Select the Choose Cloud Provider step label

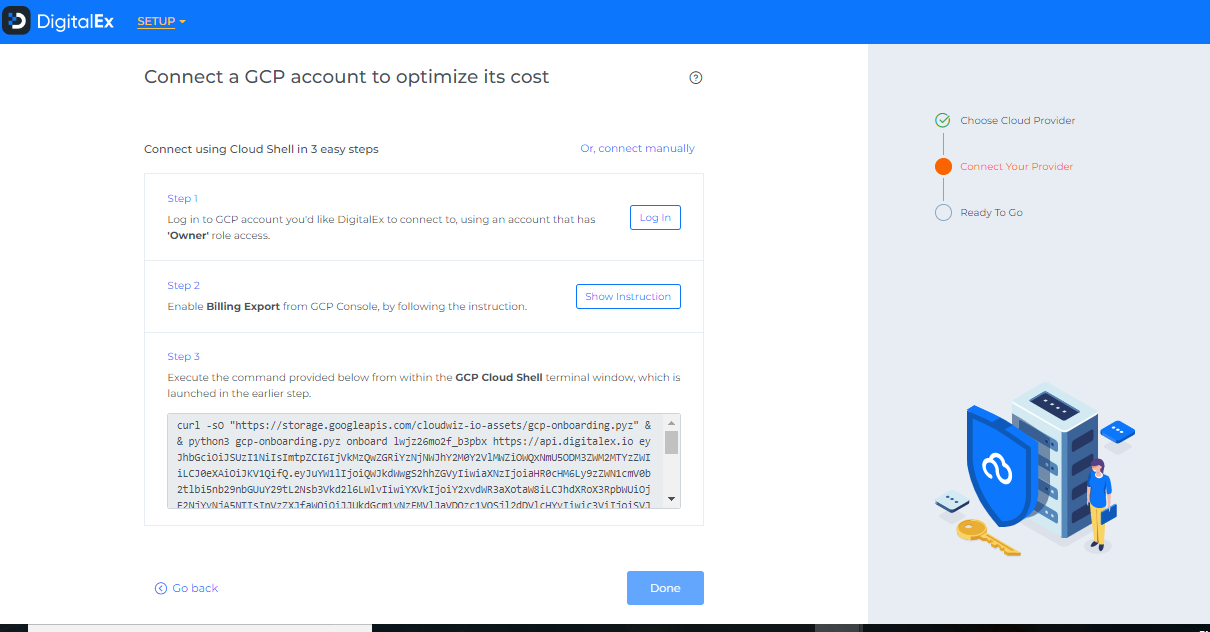(1017, 120)
